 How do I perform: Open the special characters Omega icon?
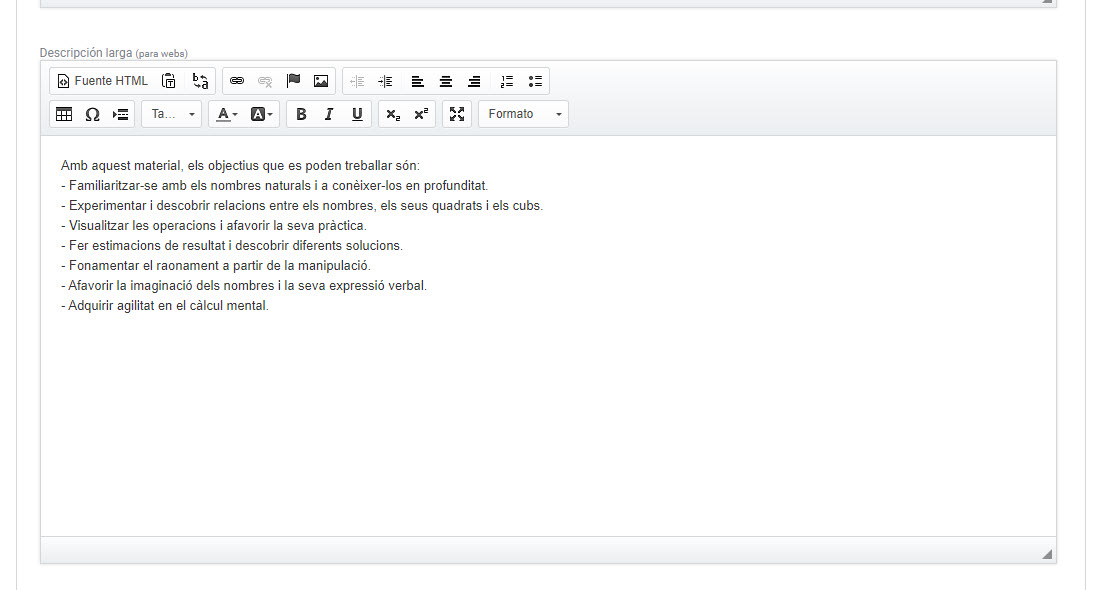point(92,114)
